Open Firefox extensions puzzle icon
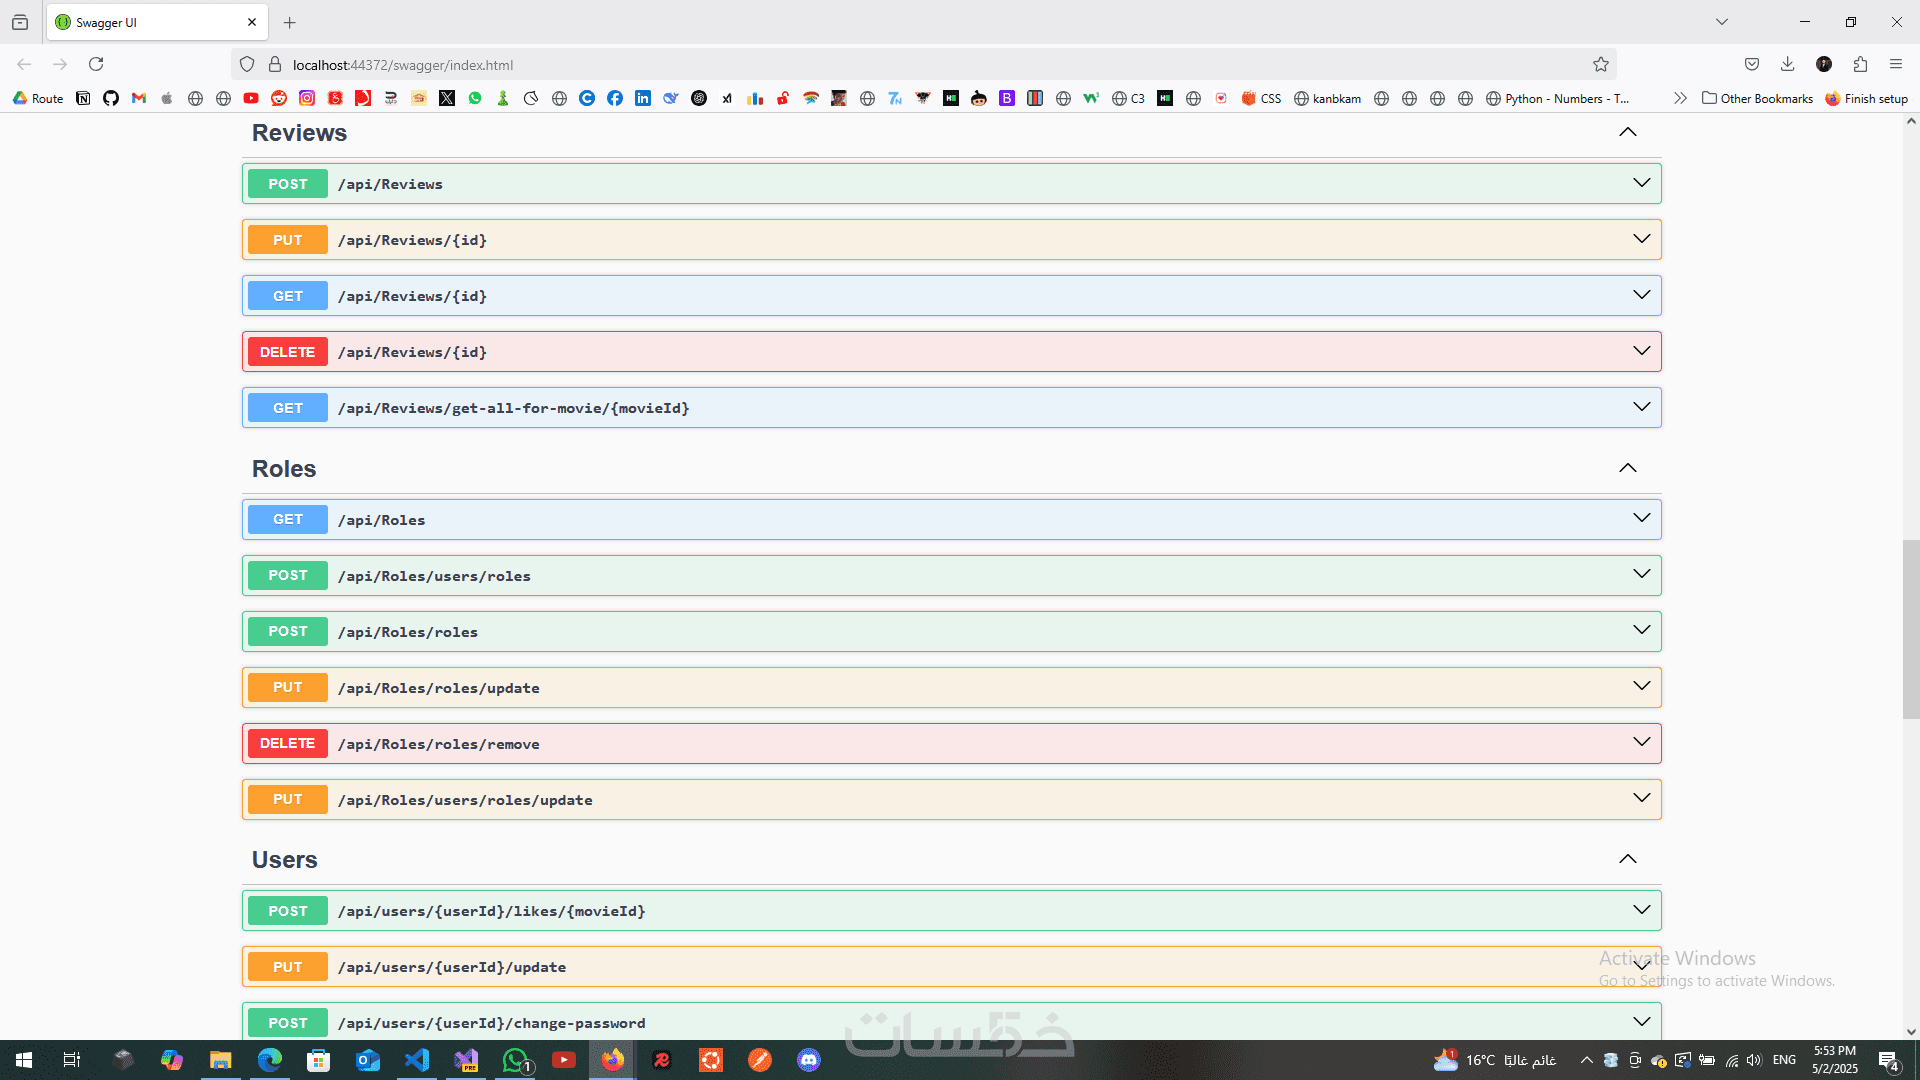This screenshot has height=1080, width=1920. coord(1860,64)
